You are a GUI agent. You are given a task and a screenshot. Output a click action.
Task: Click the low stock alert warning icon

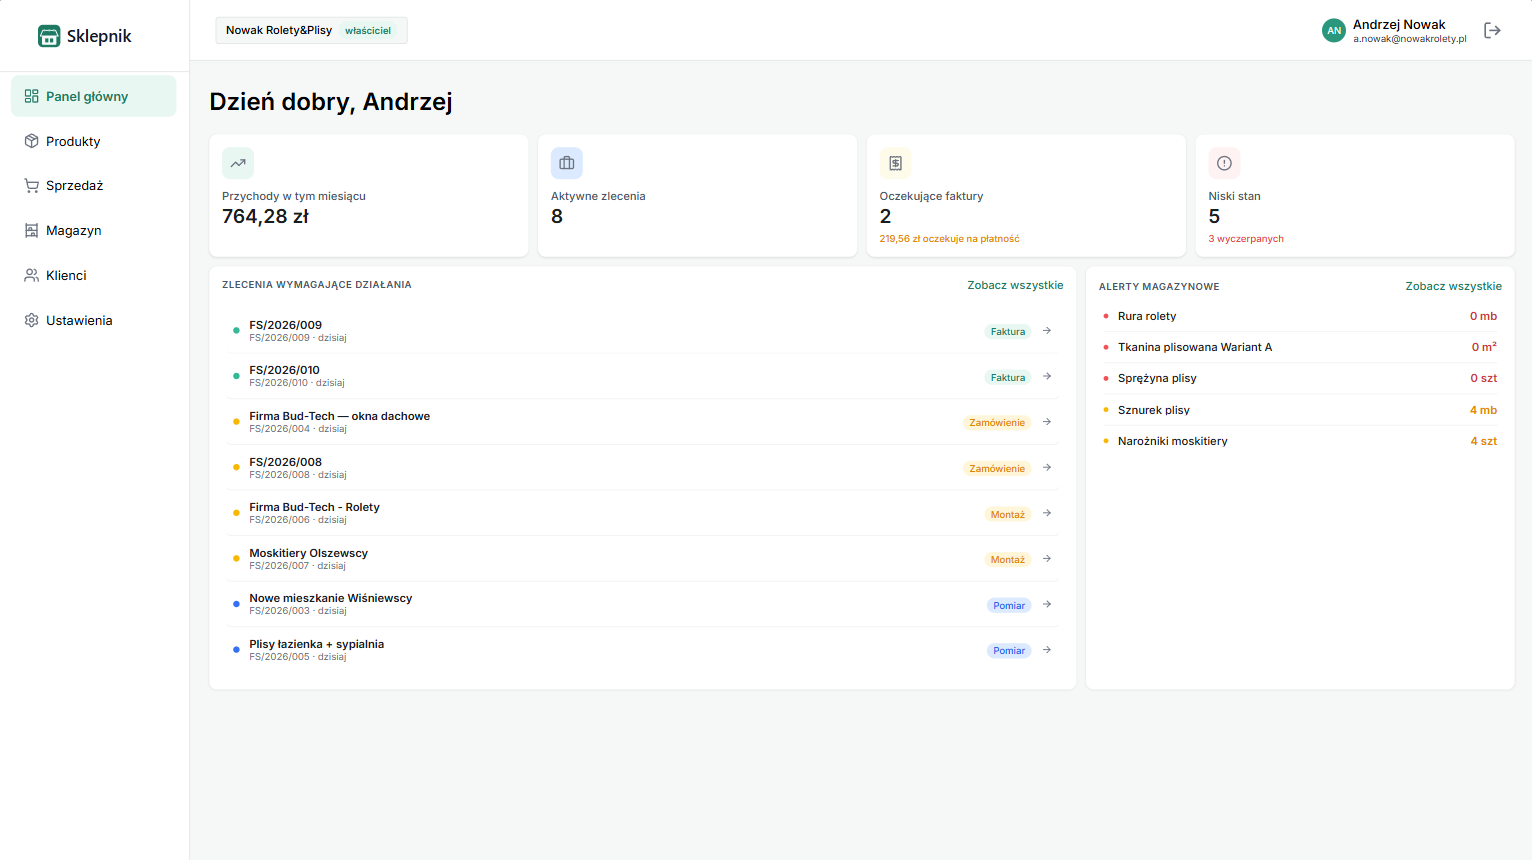pos(1224,163)
